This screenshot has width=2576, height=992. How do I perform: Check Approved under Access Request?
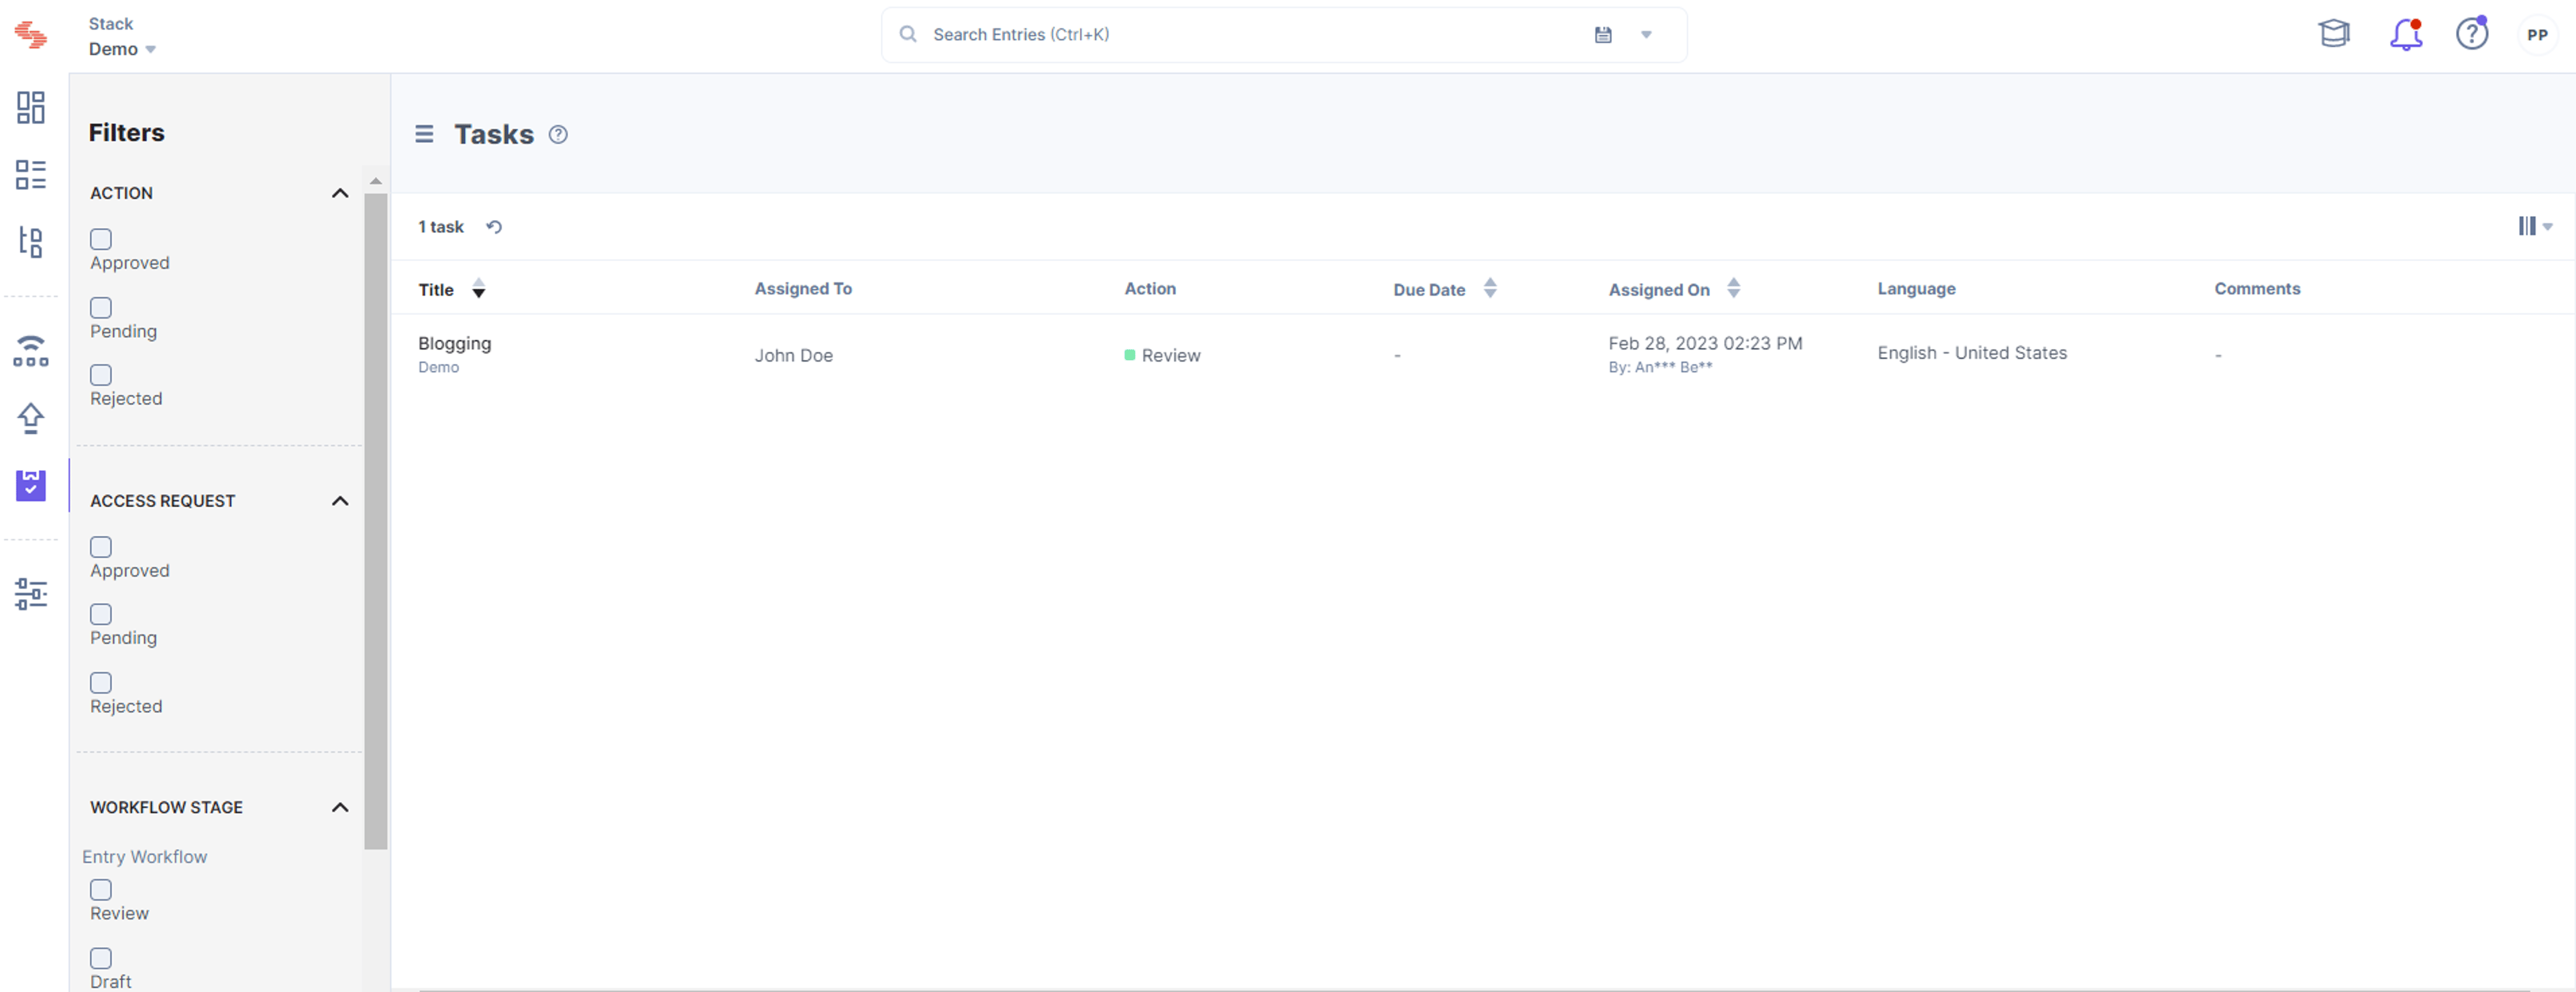click(x=101, y=547)
